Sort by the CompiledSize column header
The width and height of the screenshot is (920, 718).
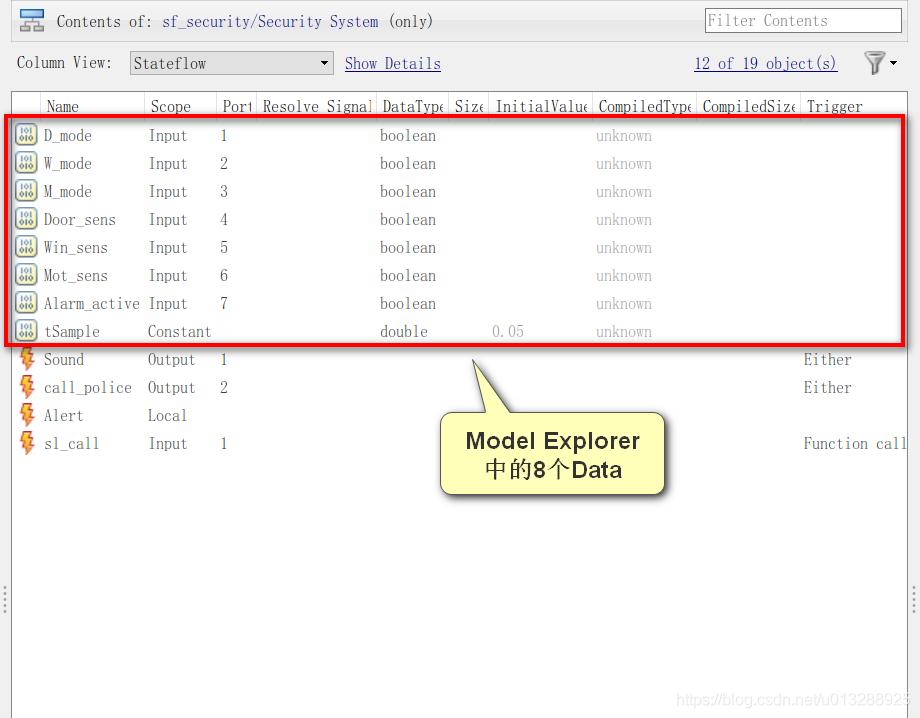[x=749, y=106]
